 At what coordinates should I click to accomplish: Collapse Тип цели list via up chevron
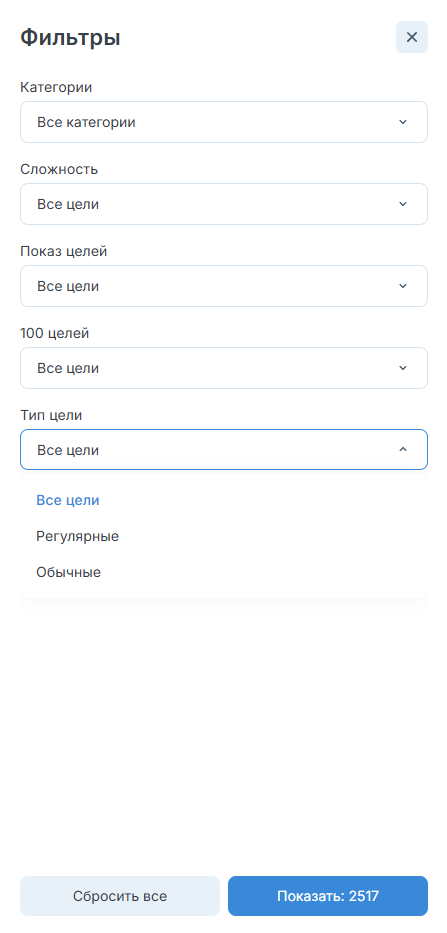[403, 450]
